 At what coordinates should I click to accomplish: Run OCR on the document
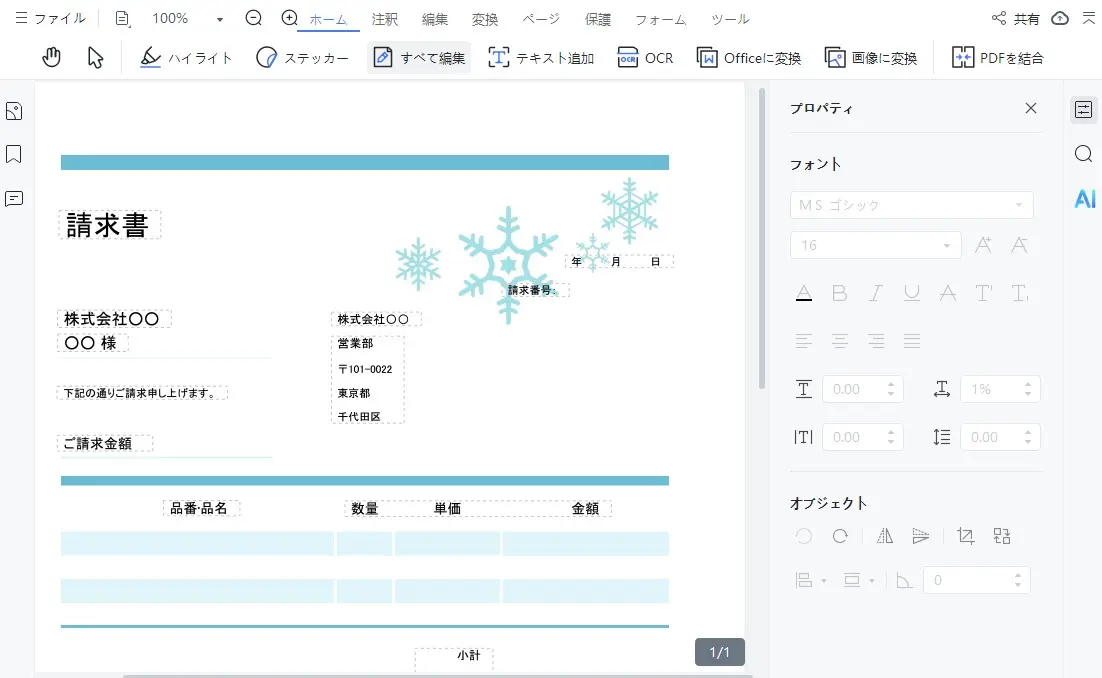pyautogui.click(x=645, y=57)
